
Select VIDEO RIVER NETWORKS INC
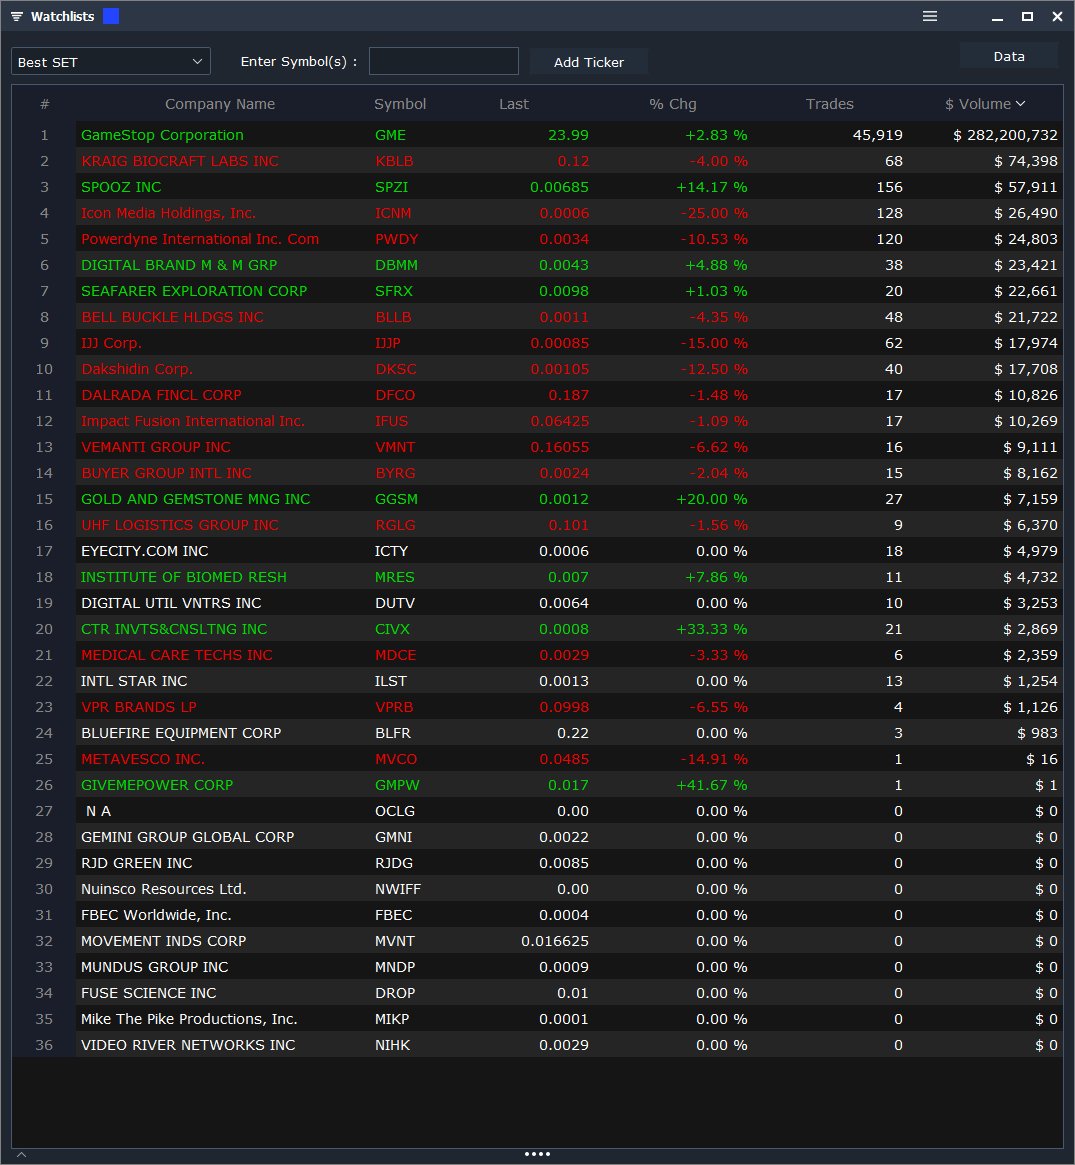188,1045
